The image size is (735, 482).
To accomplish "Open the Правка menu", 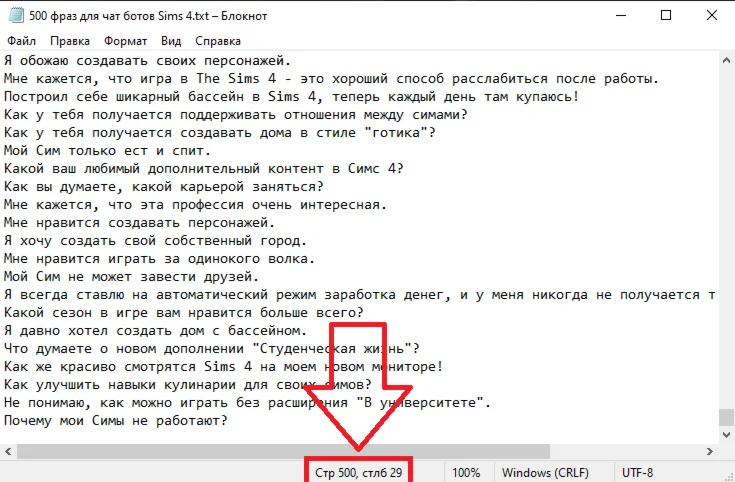I will click(70, 41).
